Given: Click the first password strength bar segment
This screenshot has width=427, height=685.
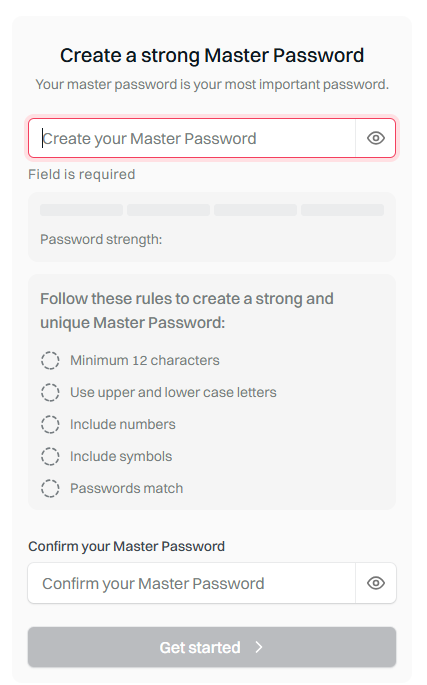Looking at the screenshot, I should click(81, 210).
